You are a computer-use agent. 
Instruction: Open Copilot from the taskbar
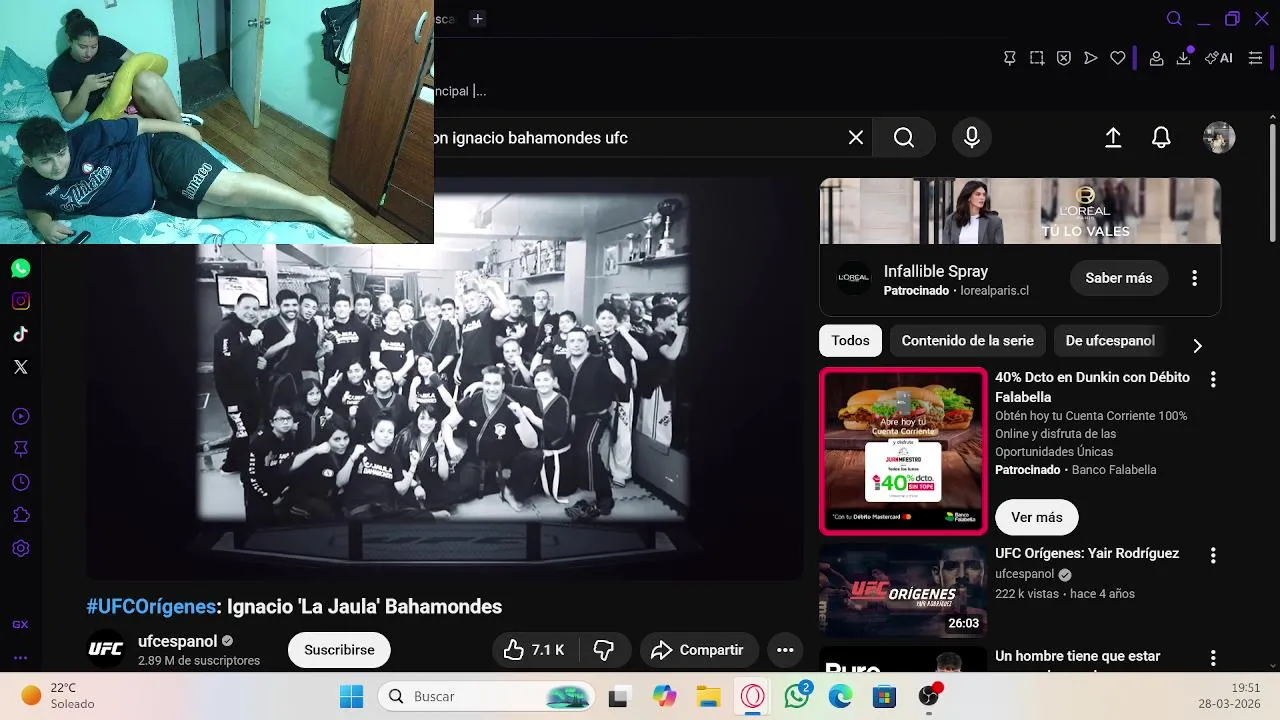pos(664,697)
